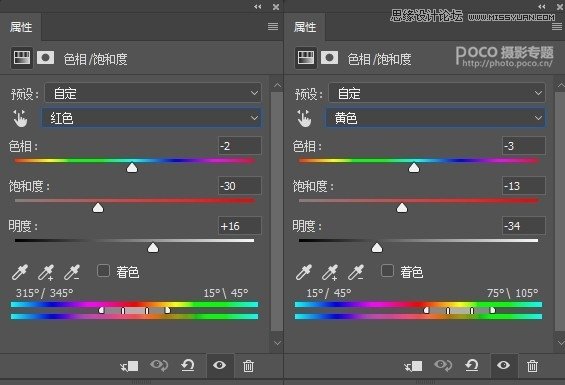Click left panel scrollbar up arrow
The width and height of the screenshot is (565, 385).
[x=277, y=85]
